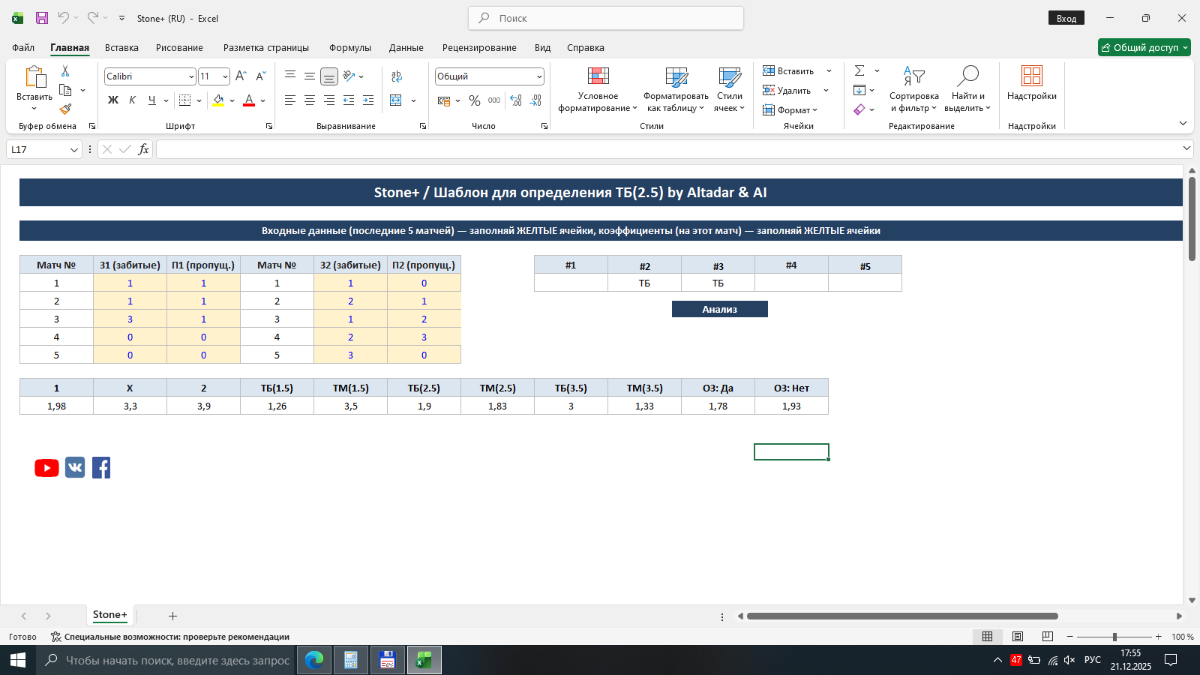
Task: Click the percent style icon
Action: point(475,100)
